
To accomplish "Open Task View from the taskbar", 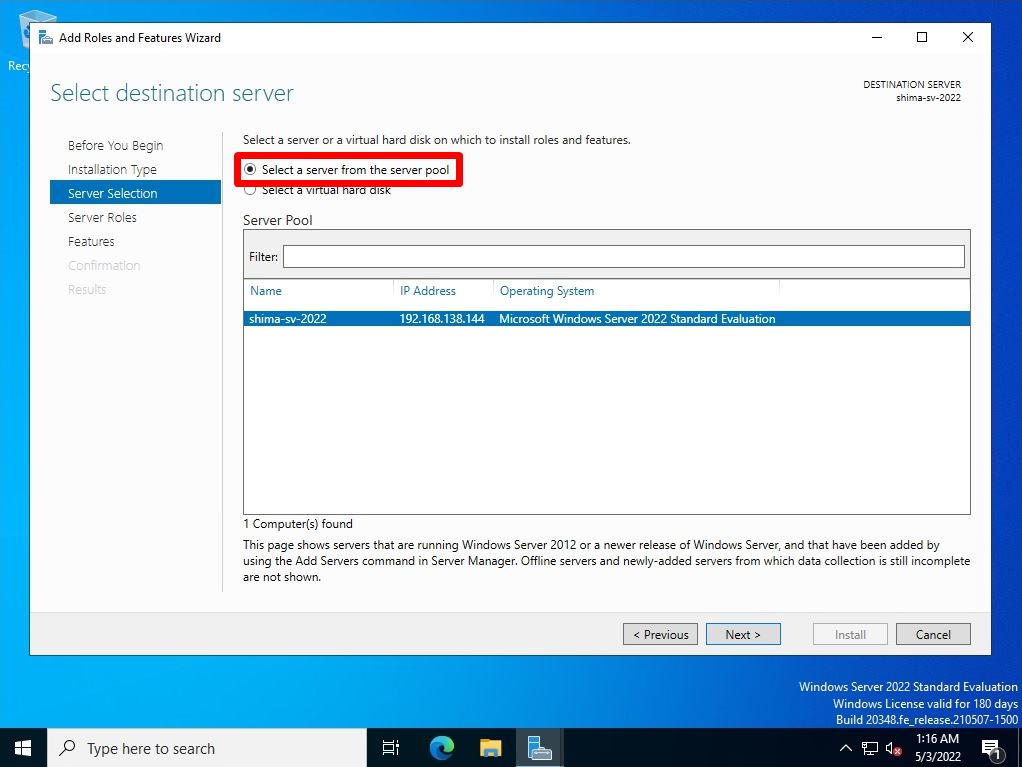I will click(x=390, y=748).
